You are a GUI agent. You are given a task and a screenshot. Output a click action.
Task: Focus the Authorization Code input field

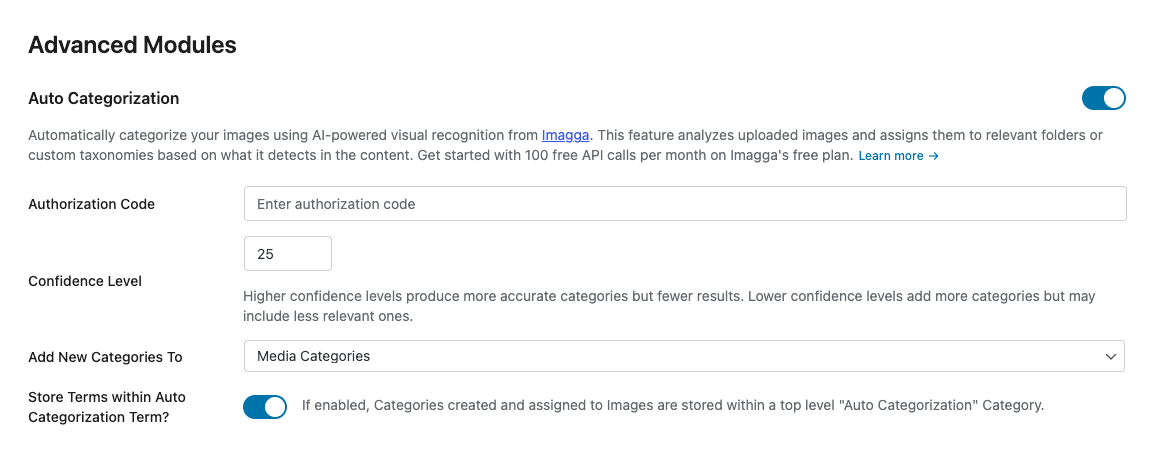(x=685, y=204)
